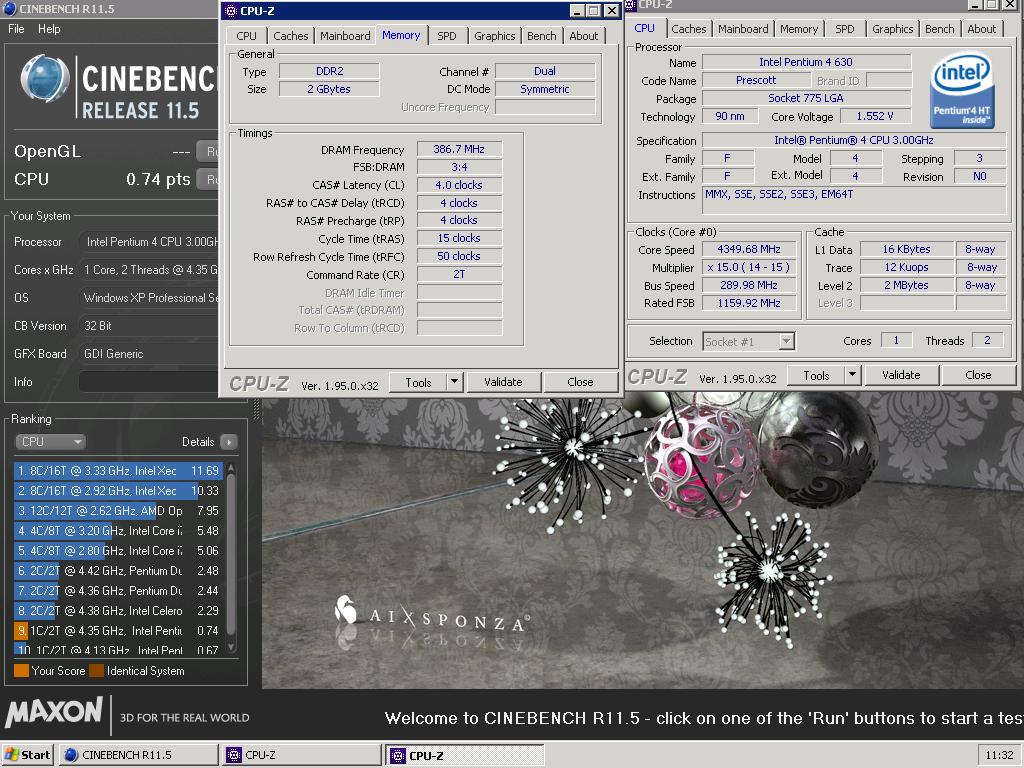The height and width of the screenshot is (768, 1024).
Task: Click the Identical System brown legend swatch
Action: click(x=97, y=671)
